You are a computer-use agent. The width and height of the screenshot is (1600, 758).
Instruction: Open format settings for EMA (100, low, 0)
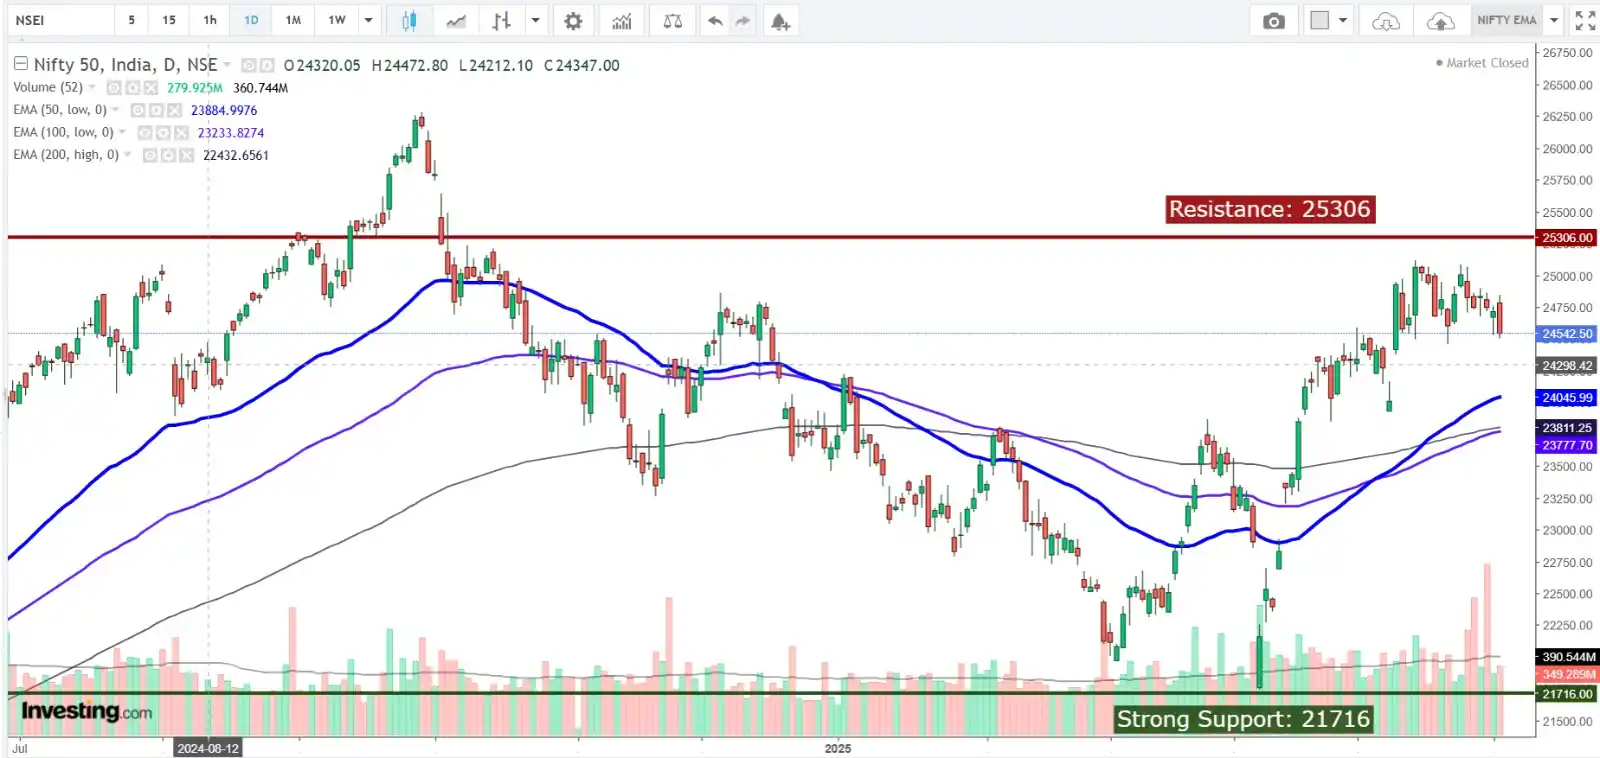[163, 133]
